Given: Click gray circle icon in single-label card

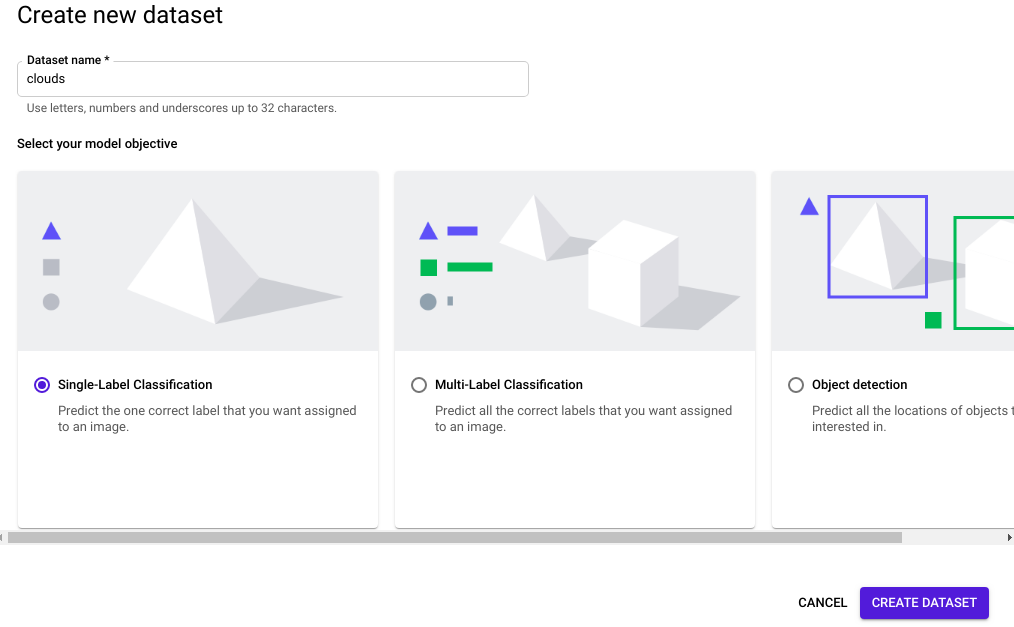Looking at the screenshot, I should pyautogui.click(x=51, y=302).
